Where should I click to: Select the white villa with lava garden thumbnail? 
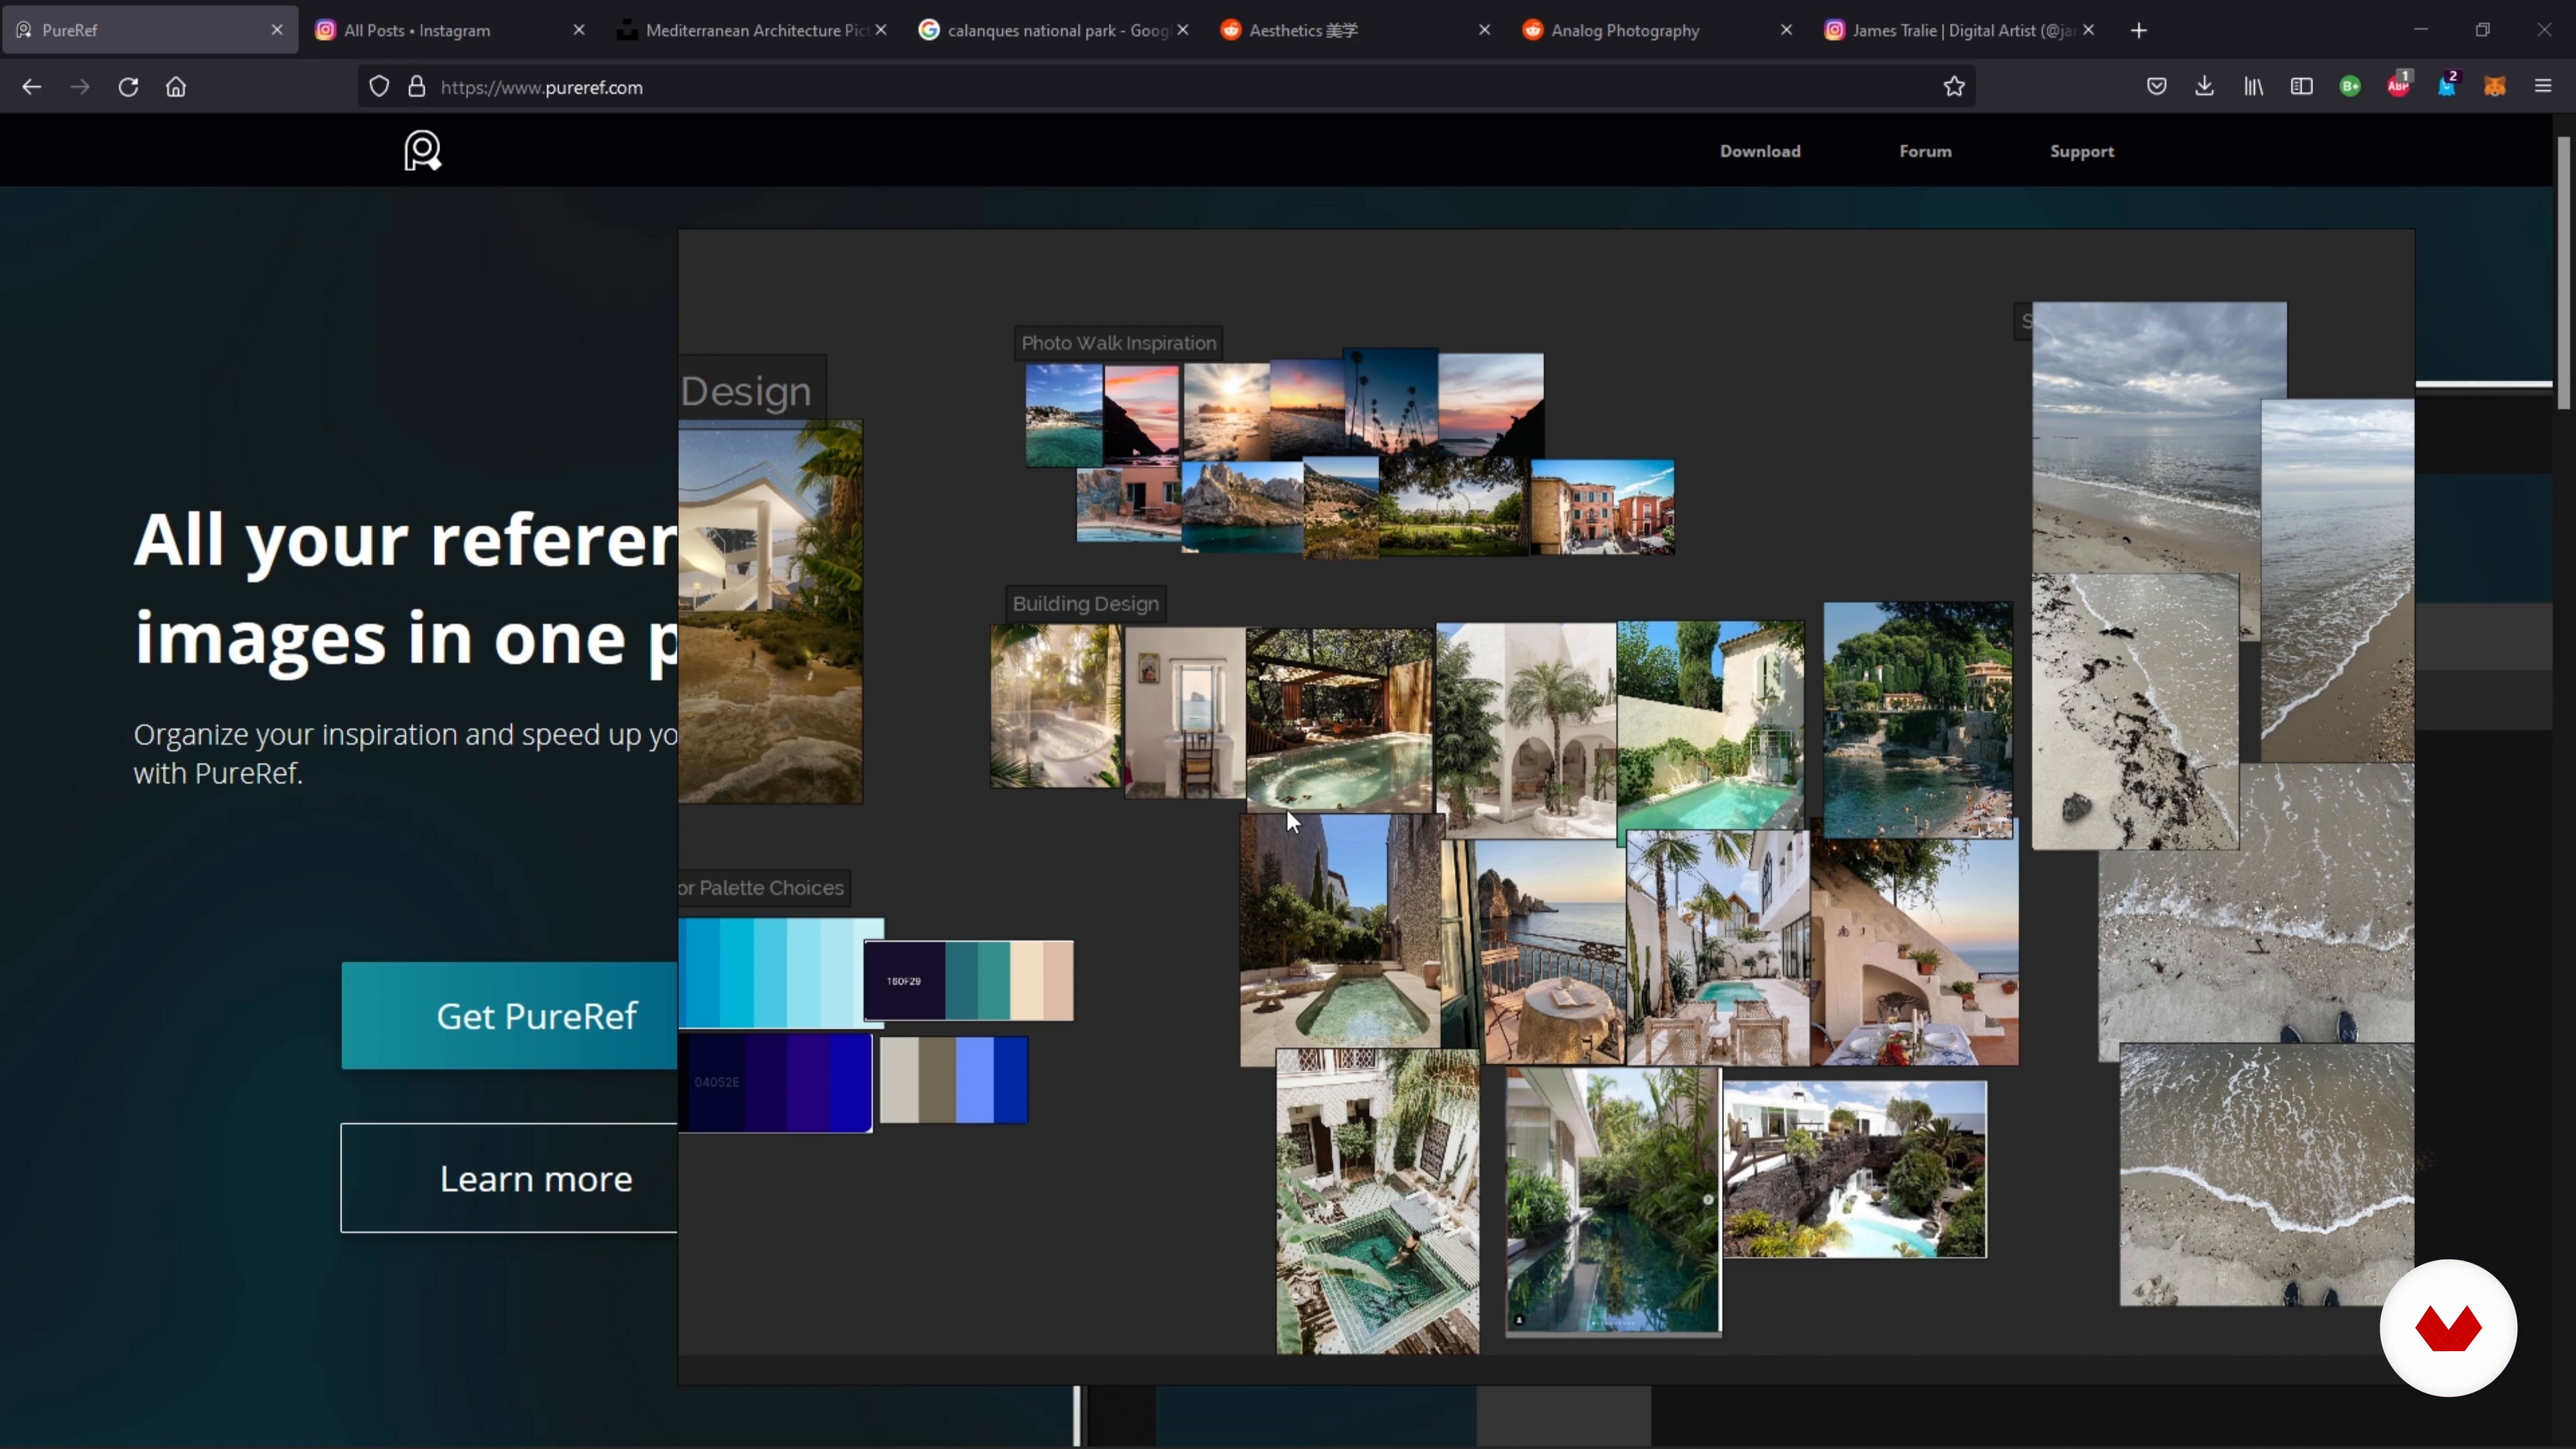coord(1855,1169)
